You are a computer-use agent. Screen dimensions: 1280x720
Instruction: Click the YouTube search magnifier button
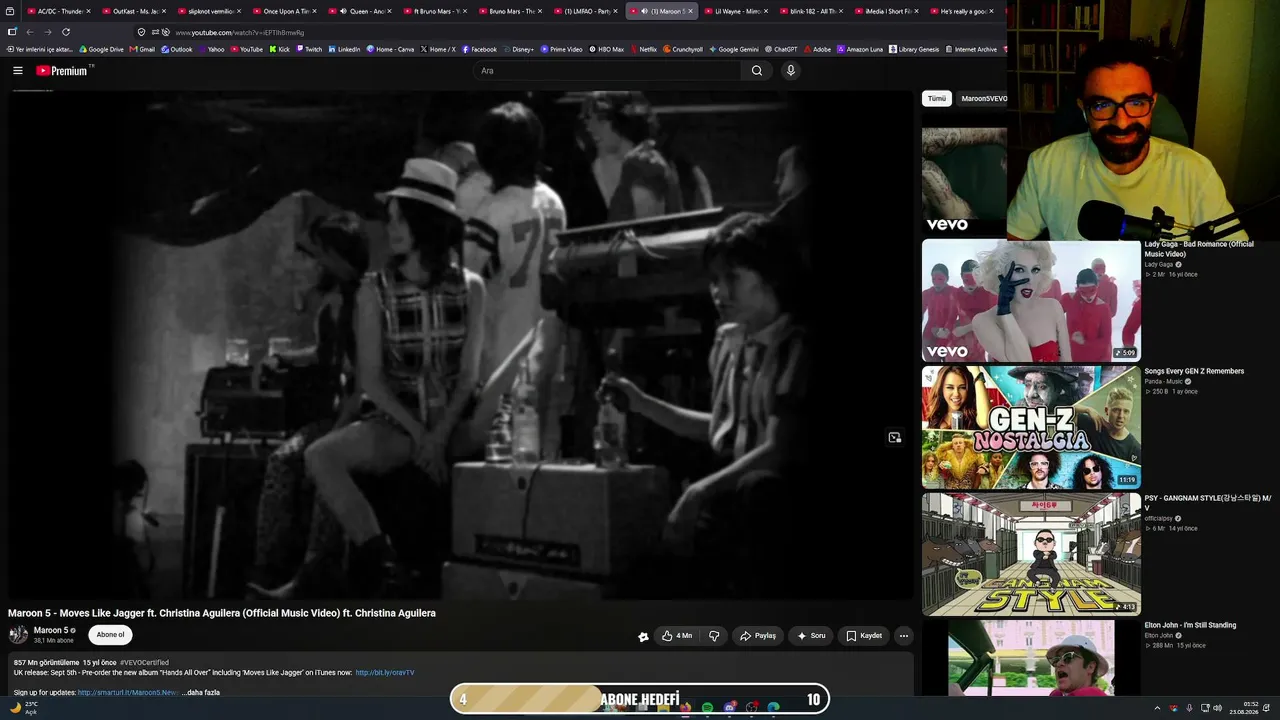click(757, 71)
